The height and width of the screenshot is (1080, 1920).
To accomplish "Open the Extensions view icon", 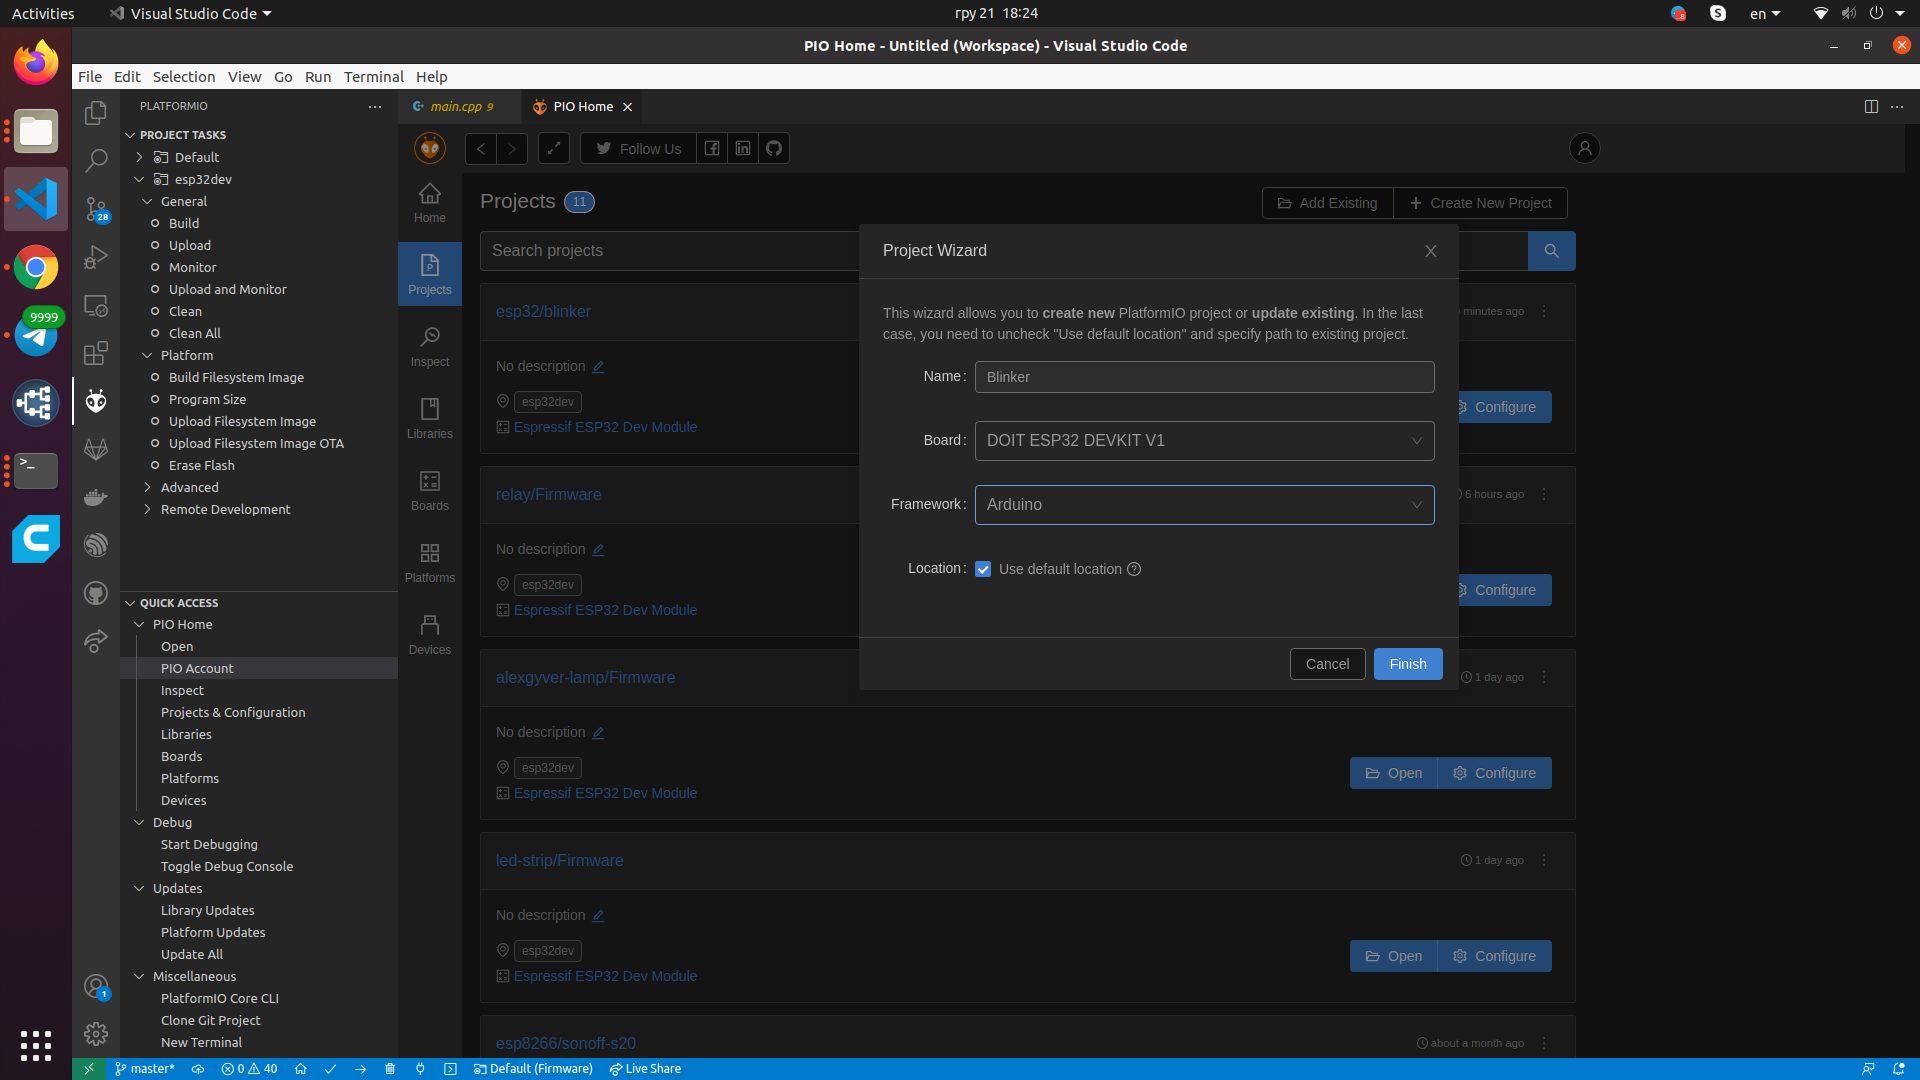I will point(96,353).
